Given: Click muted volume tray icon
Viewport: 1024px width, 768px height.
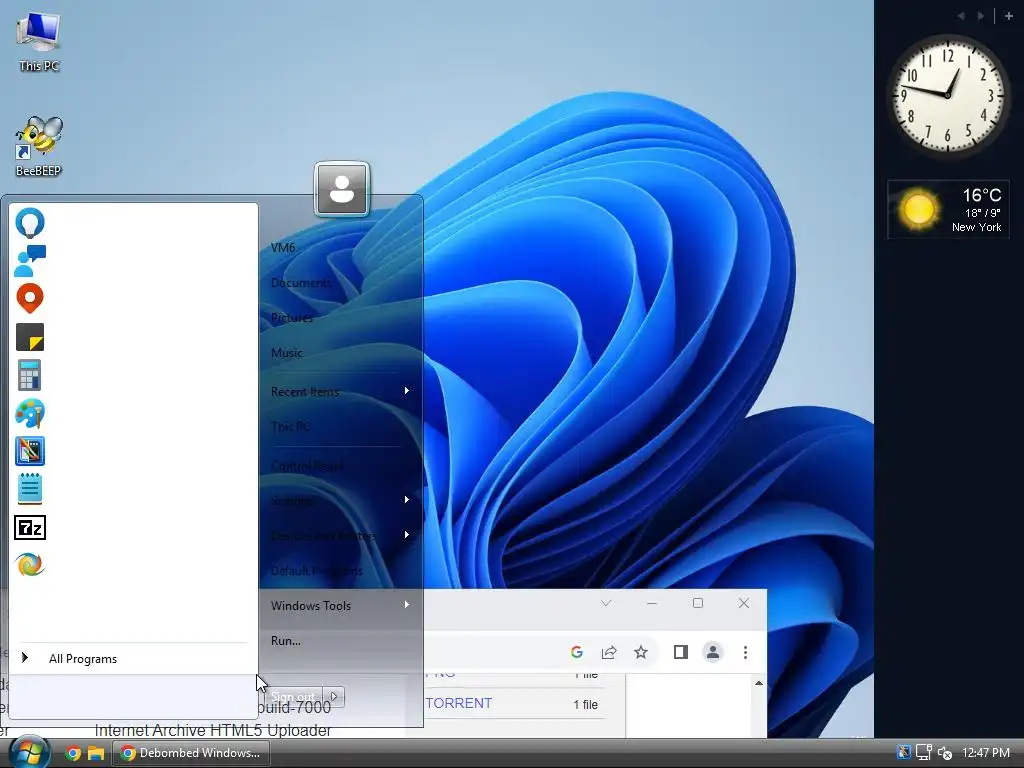Looking at the screenshot, I should click(944, 753).
